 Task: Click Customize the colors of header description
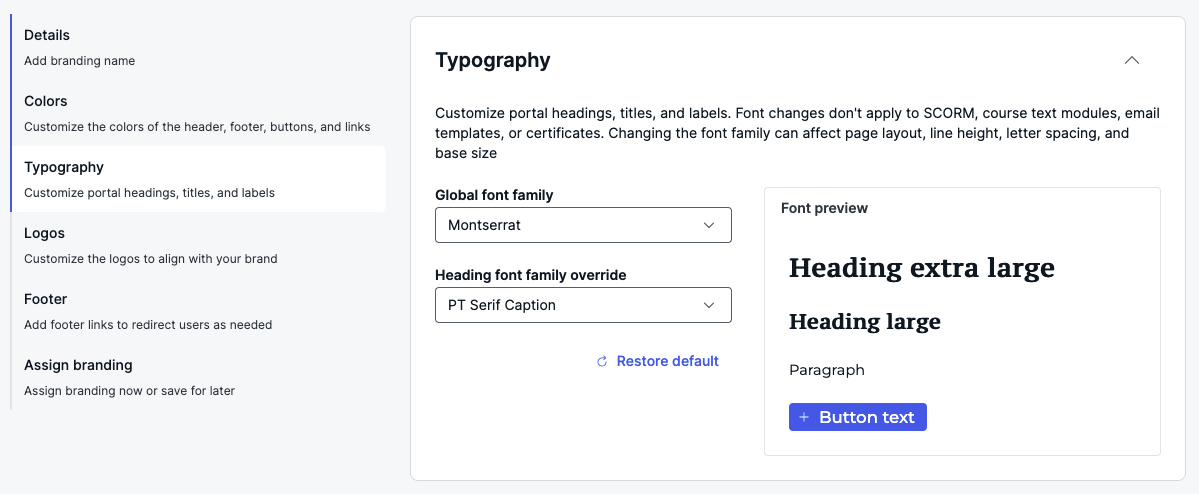pos(197,126)
